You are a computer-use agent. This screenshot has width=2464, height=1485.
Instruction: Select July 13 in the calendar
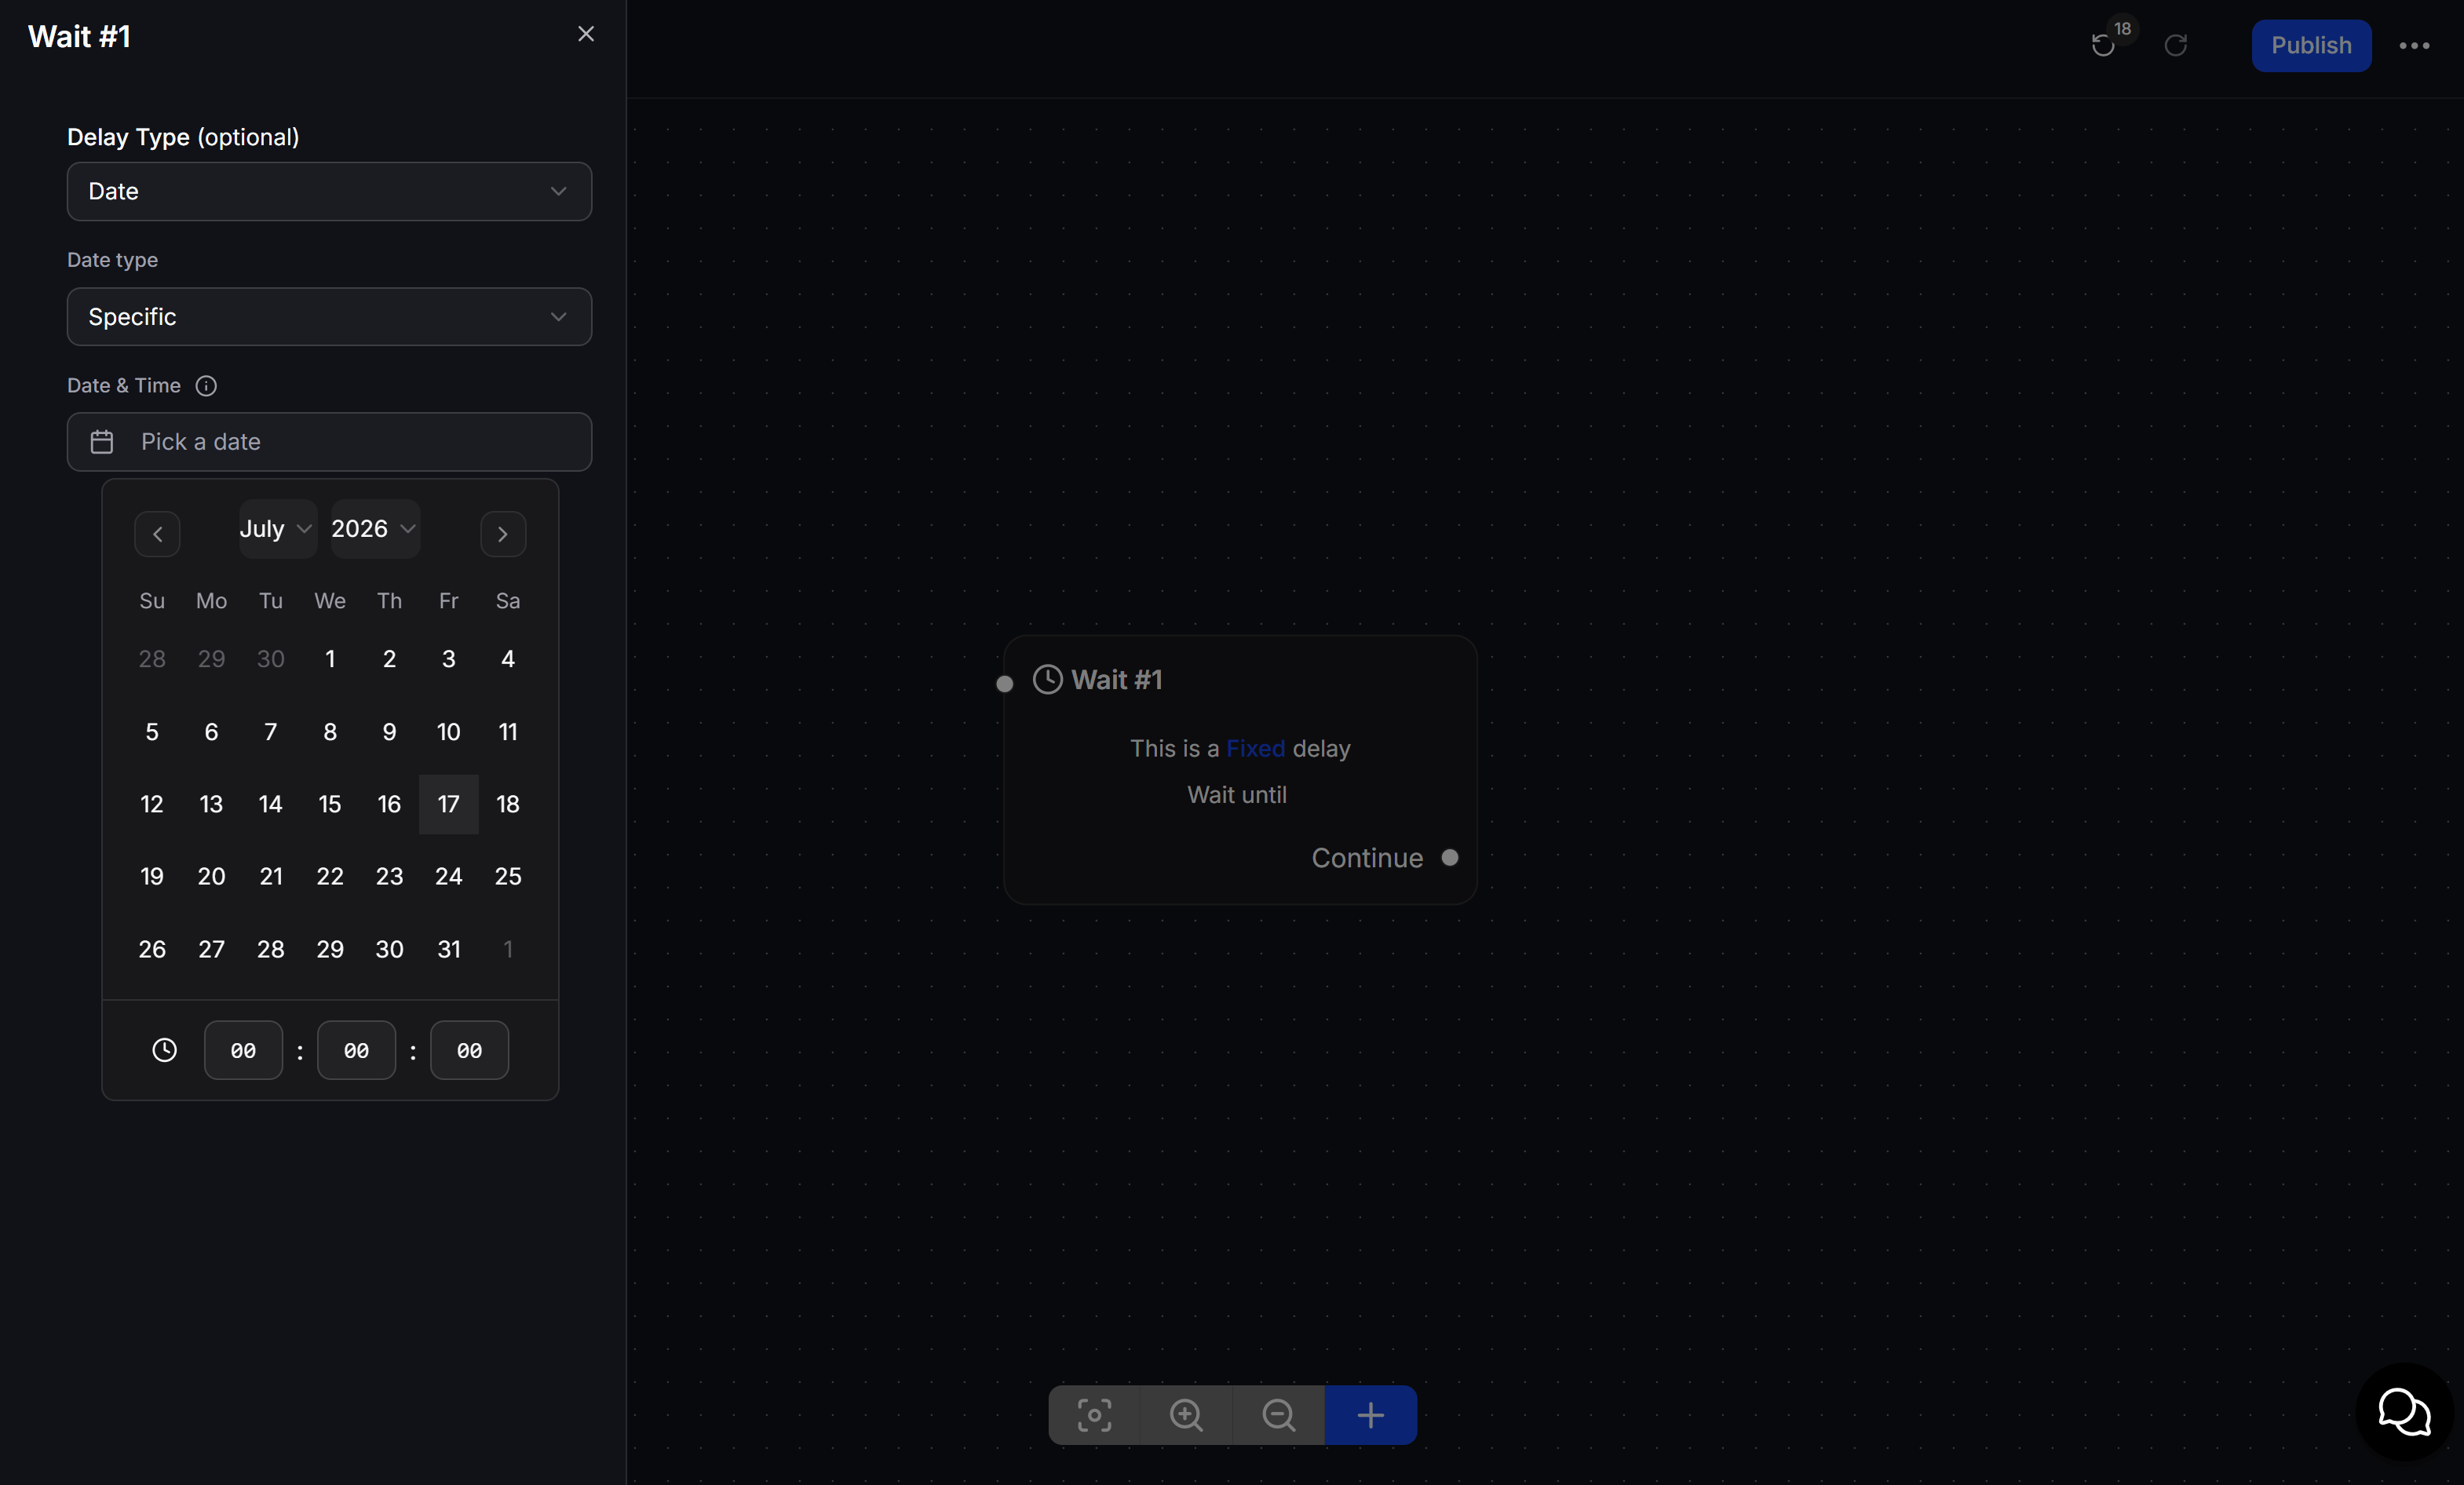[211, 804]
